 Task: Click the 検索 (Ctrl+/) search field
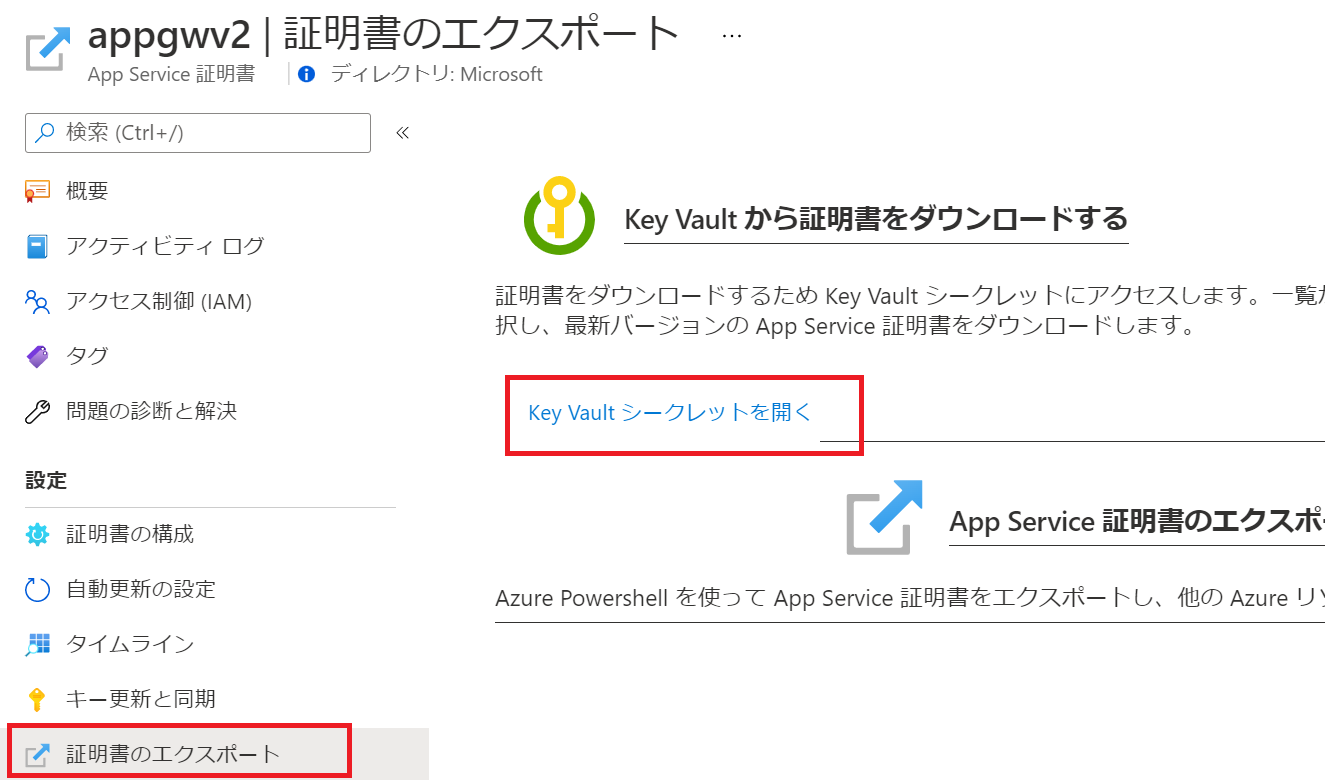[198, 133]
